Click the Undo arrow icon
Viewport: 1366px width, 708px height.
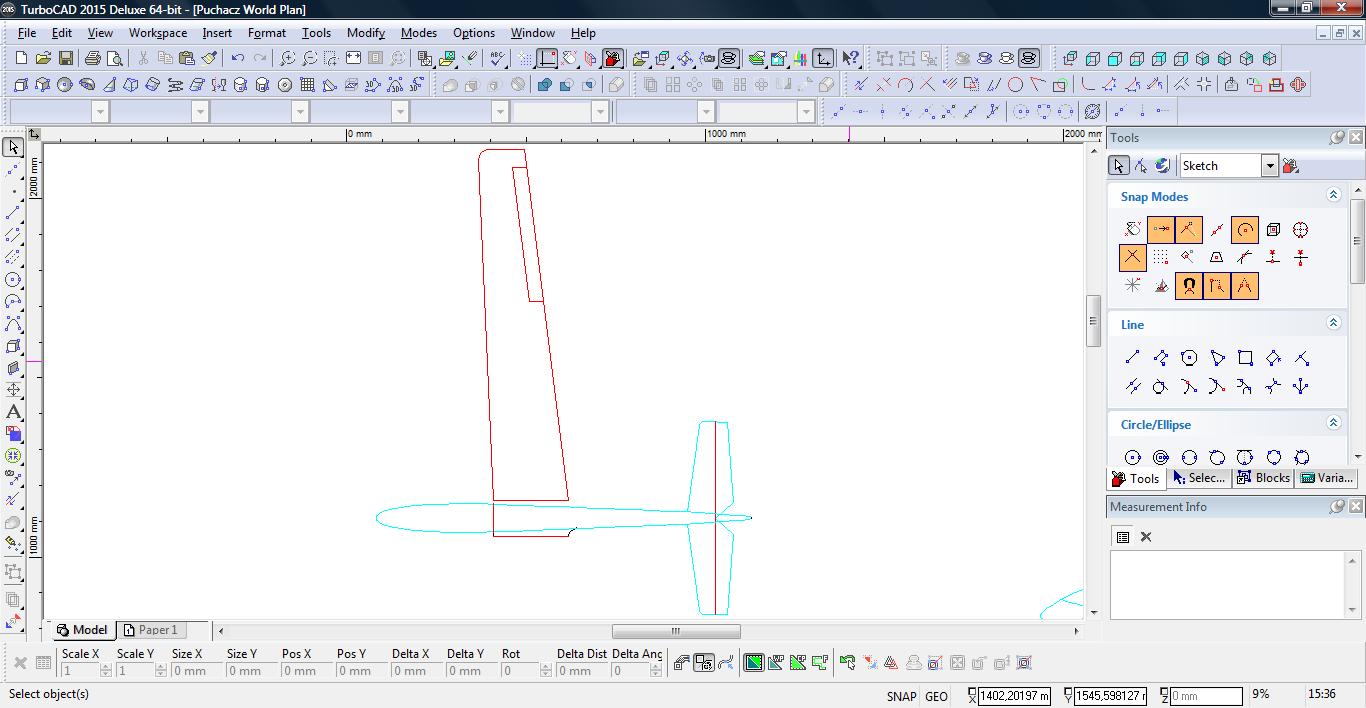pos(238,59)
